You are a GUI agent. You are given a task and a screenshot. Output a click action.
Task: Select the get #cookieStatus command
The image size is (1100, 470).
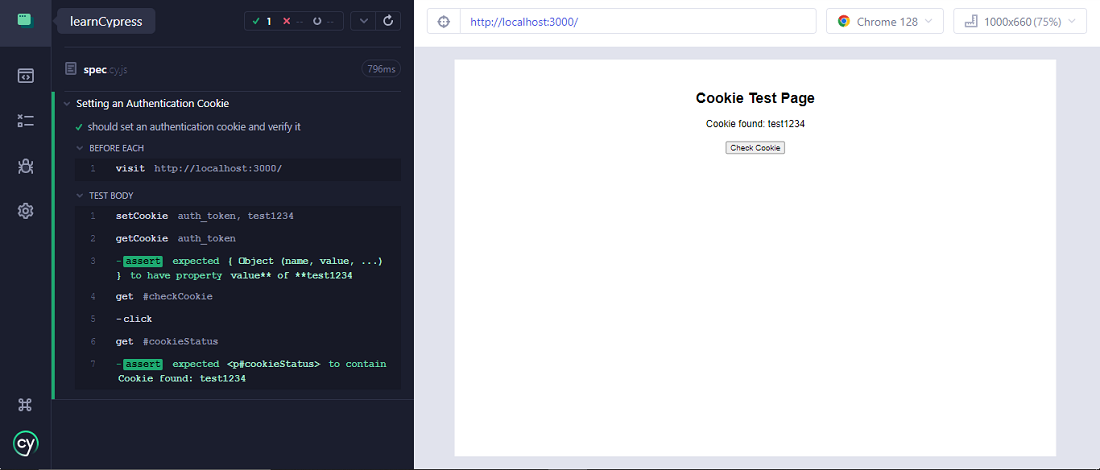[238, 342]
